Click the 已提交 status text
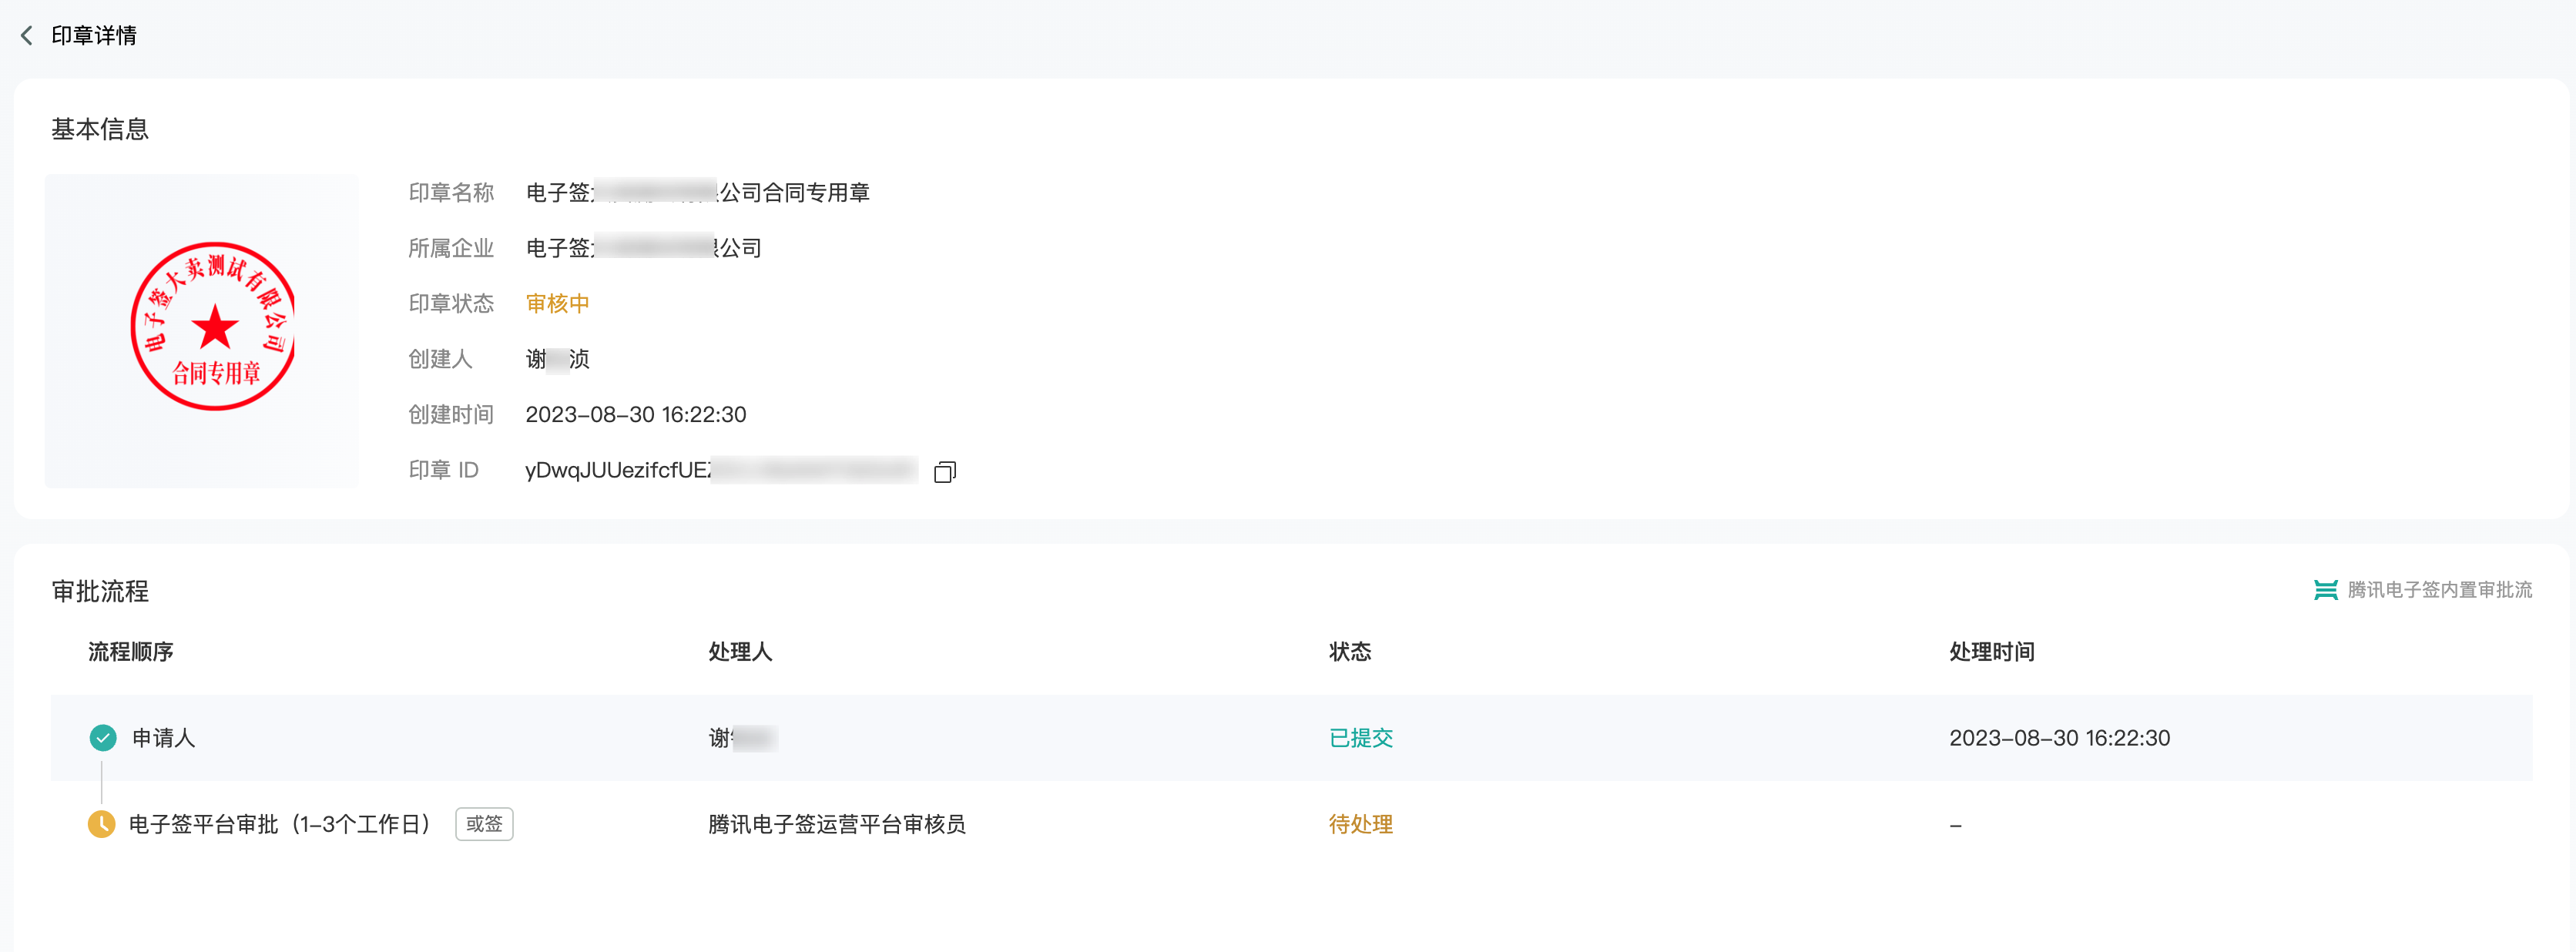Image resolution: width=2576 pixels, height=952 pixels. pos(1360,738)
